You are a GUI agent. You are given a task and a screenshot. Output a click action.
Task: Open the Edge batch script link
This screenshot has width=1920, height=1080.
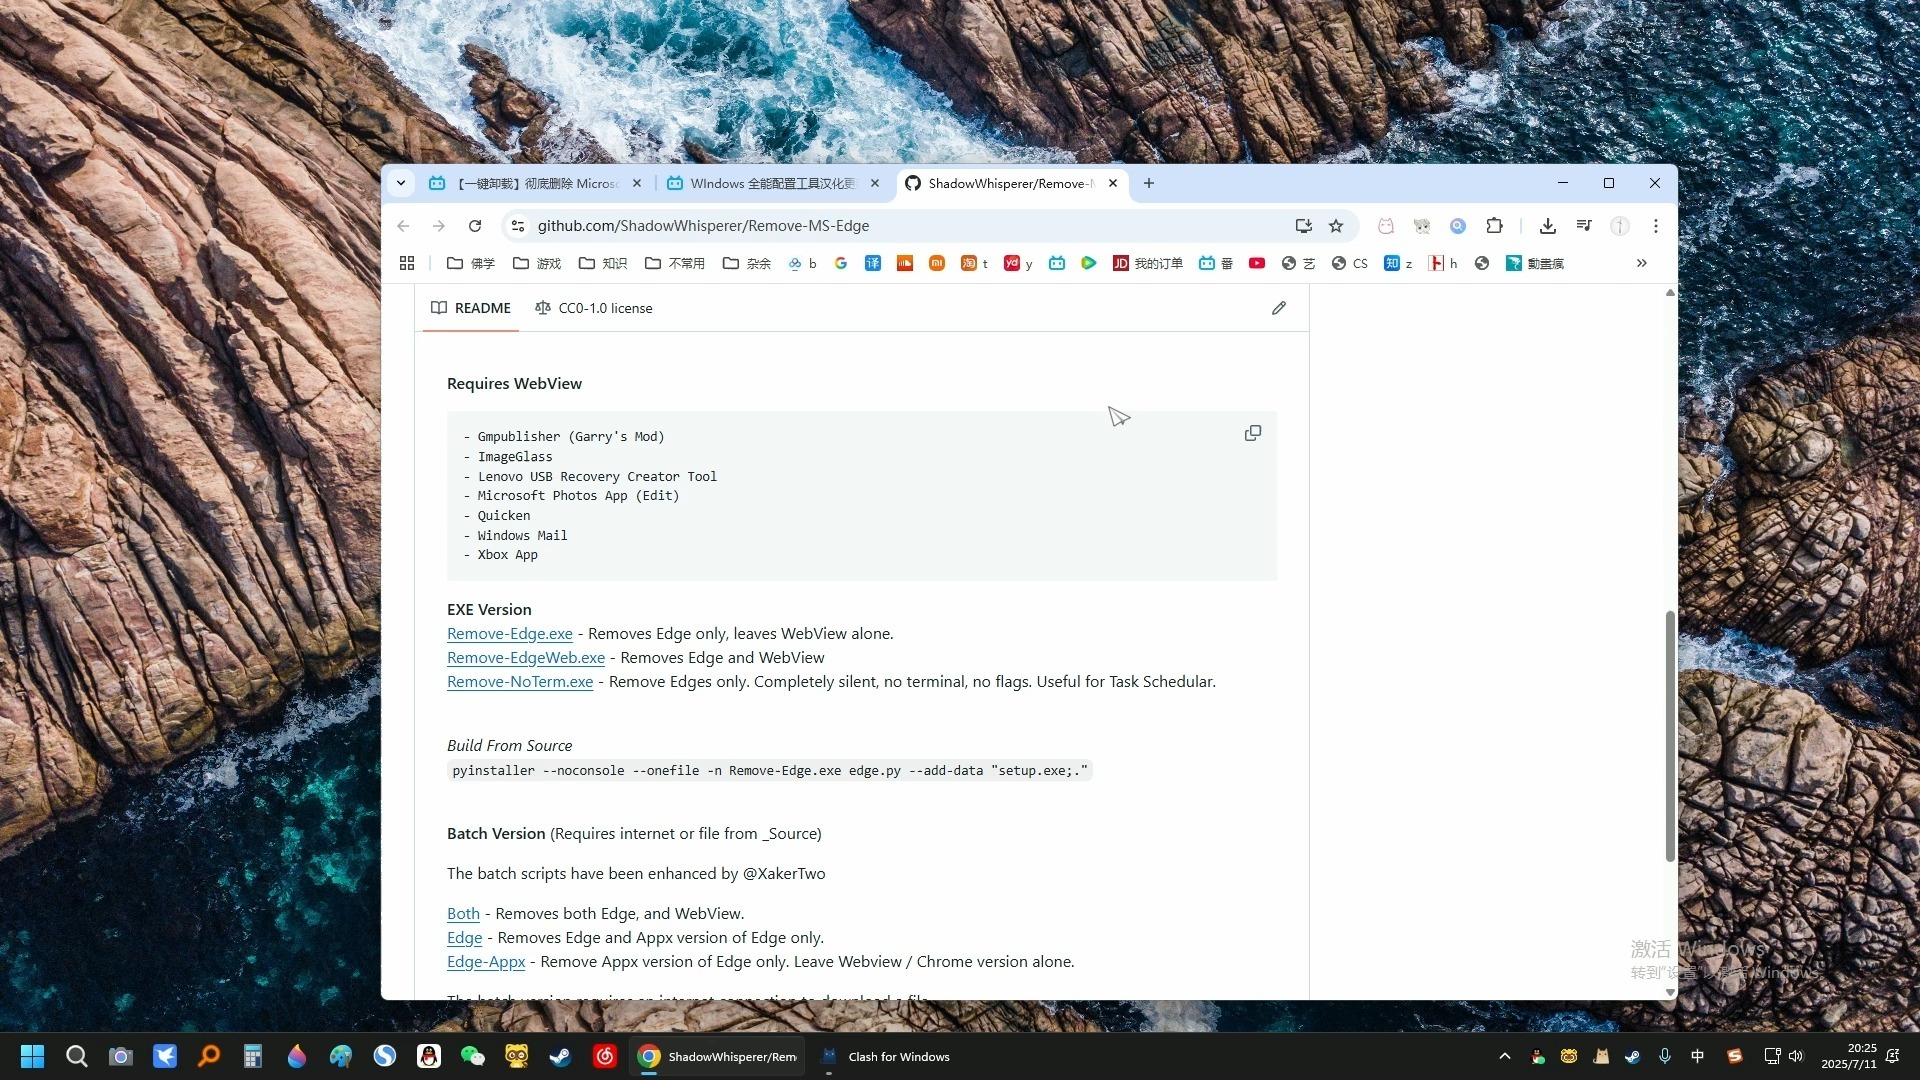coord(464,938)
